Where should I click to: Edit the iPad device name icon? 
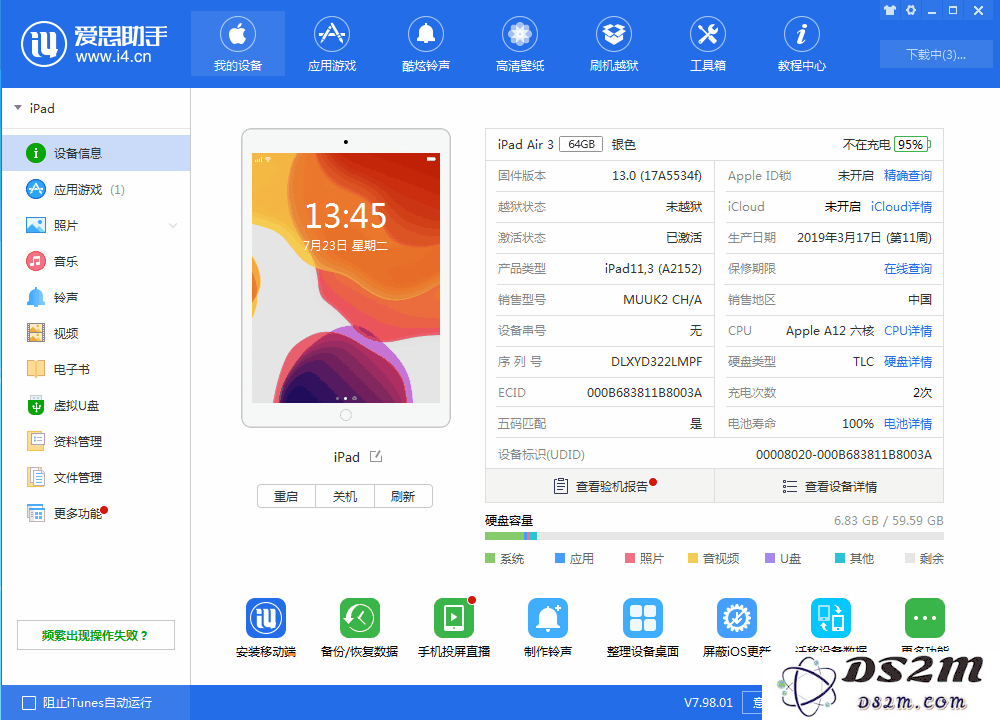[376, 457]
